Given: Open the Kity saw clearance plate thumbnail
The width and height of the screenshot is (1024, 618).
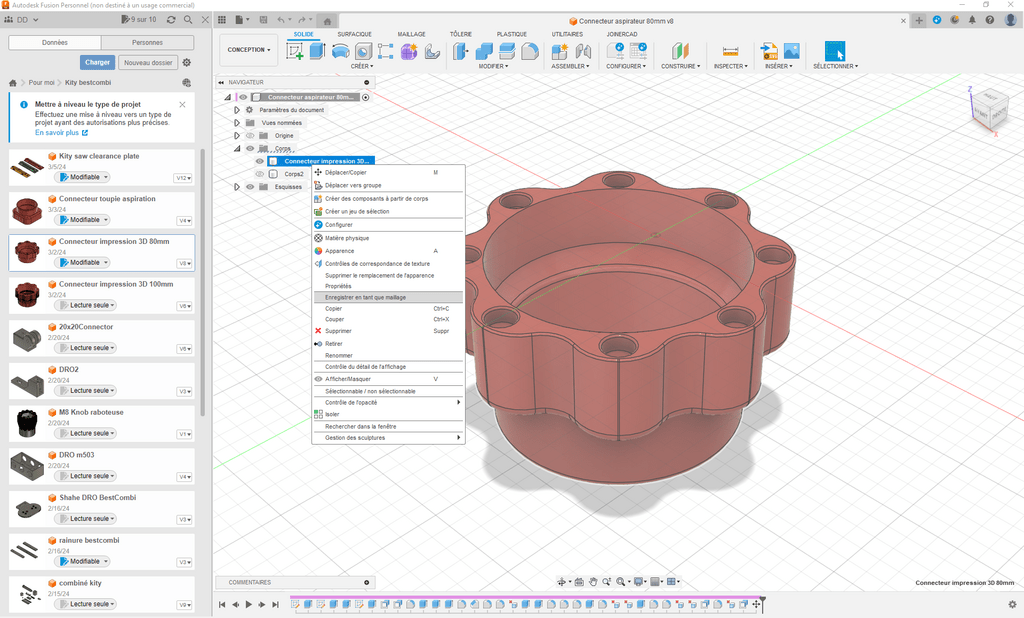Looking at the screenshot, I should click(28, 166).
